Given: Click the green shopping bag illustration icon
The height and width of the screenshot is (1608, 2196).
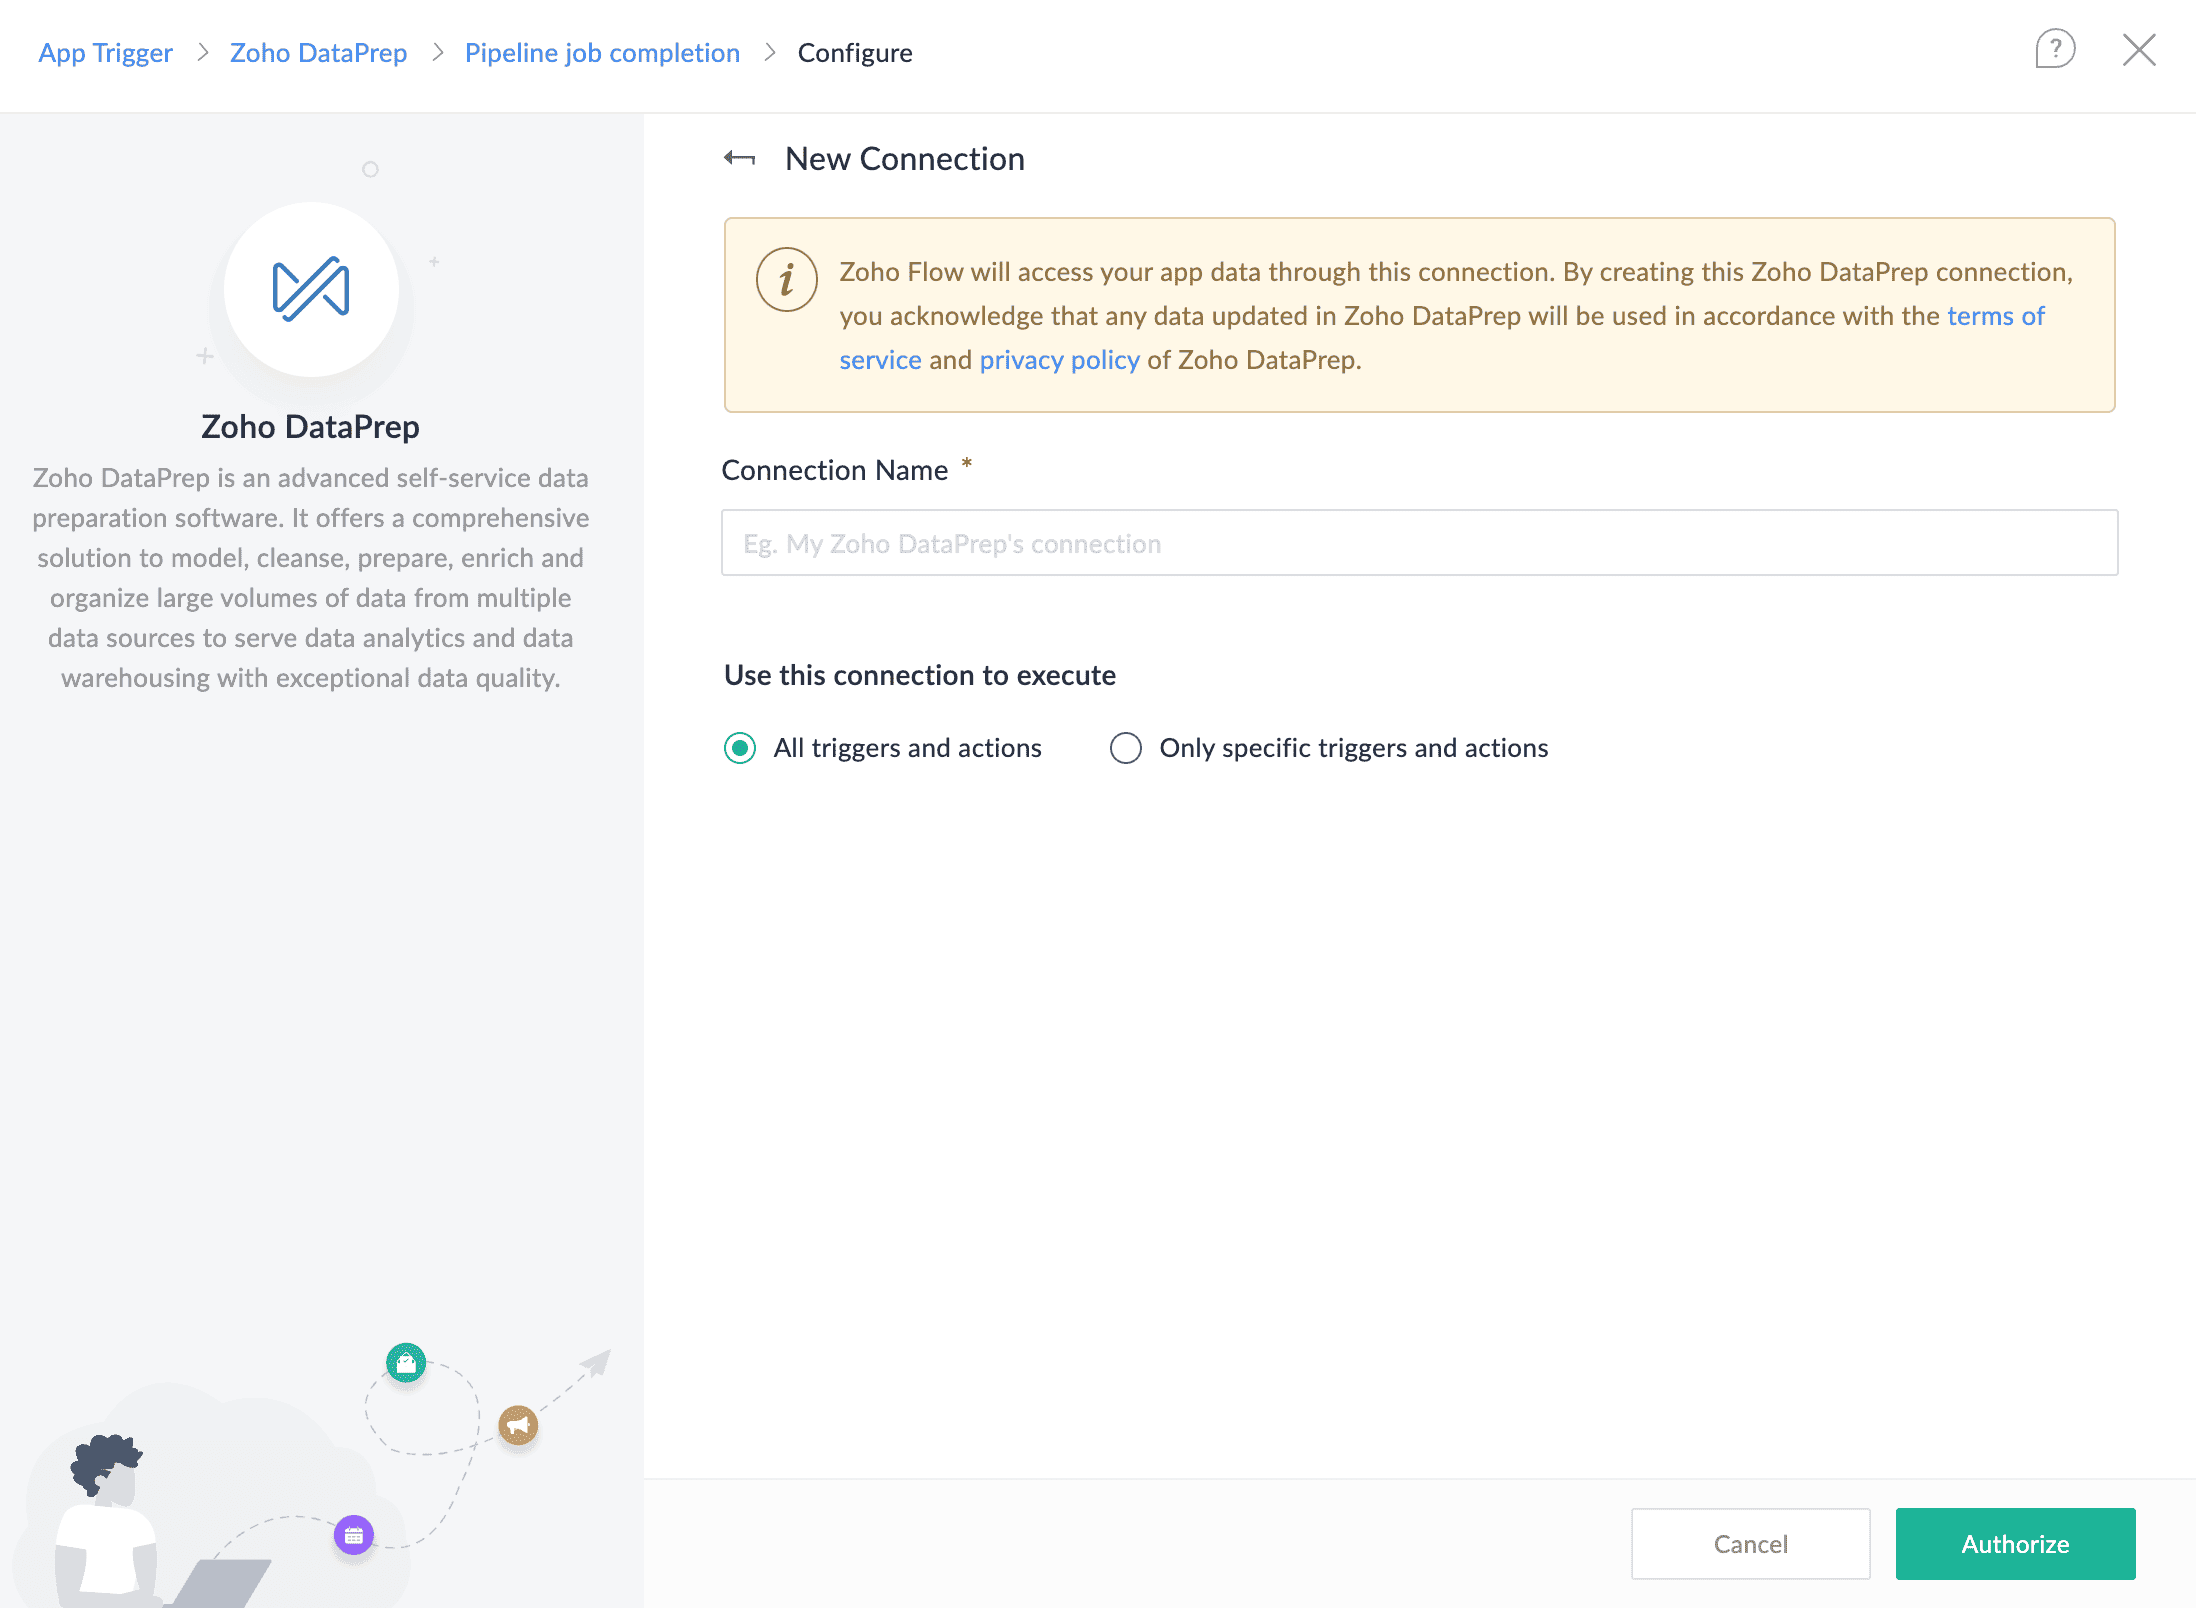Looking at the screenshot, I should [x=406, y=1362].
